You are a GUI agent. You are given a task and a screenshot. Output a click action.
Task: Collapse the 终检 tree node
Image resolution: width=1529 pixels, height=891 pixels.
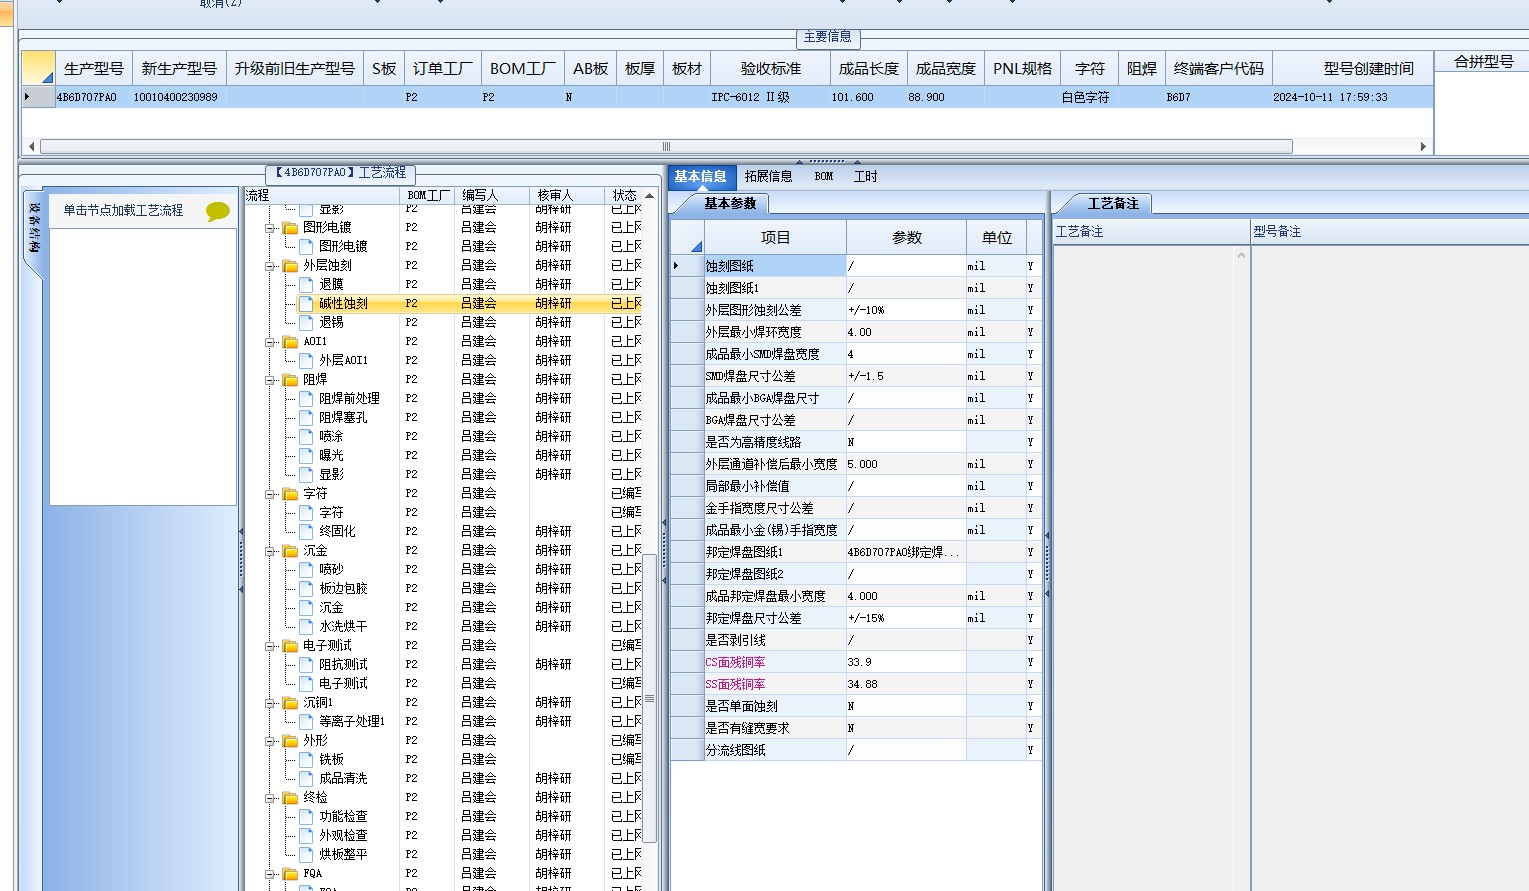click(270, 798)
